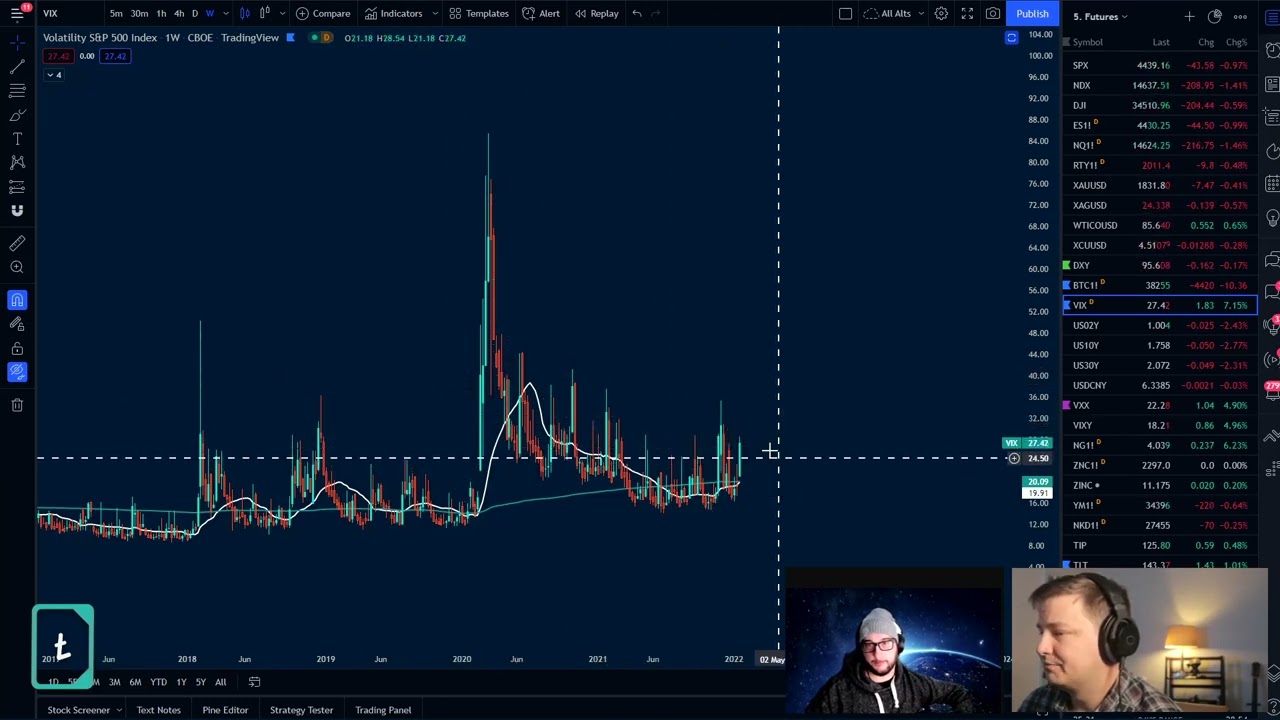Open the All Alts layout dropdown
This screenshot has width=1280, height=720.
[x=893, y=13]
